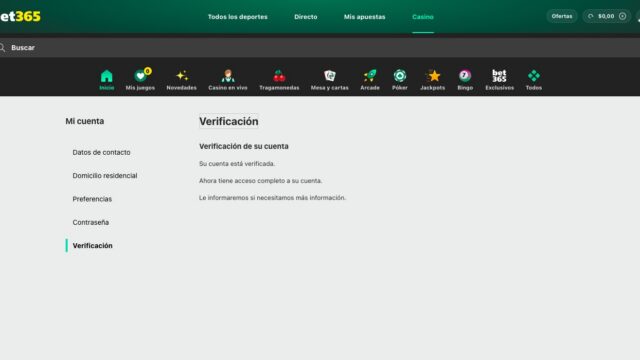
Task: Open Domicilio residencial section
Action: click(105, 176)
